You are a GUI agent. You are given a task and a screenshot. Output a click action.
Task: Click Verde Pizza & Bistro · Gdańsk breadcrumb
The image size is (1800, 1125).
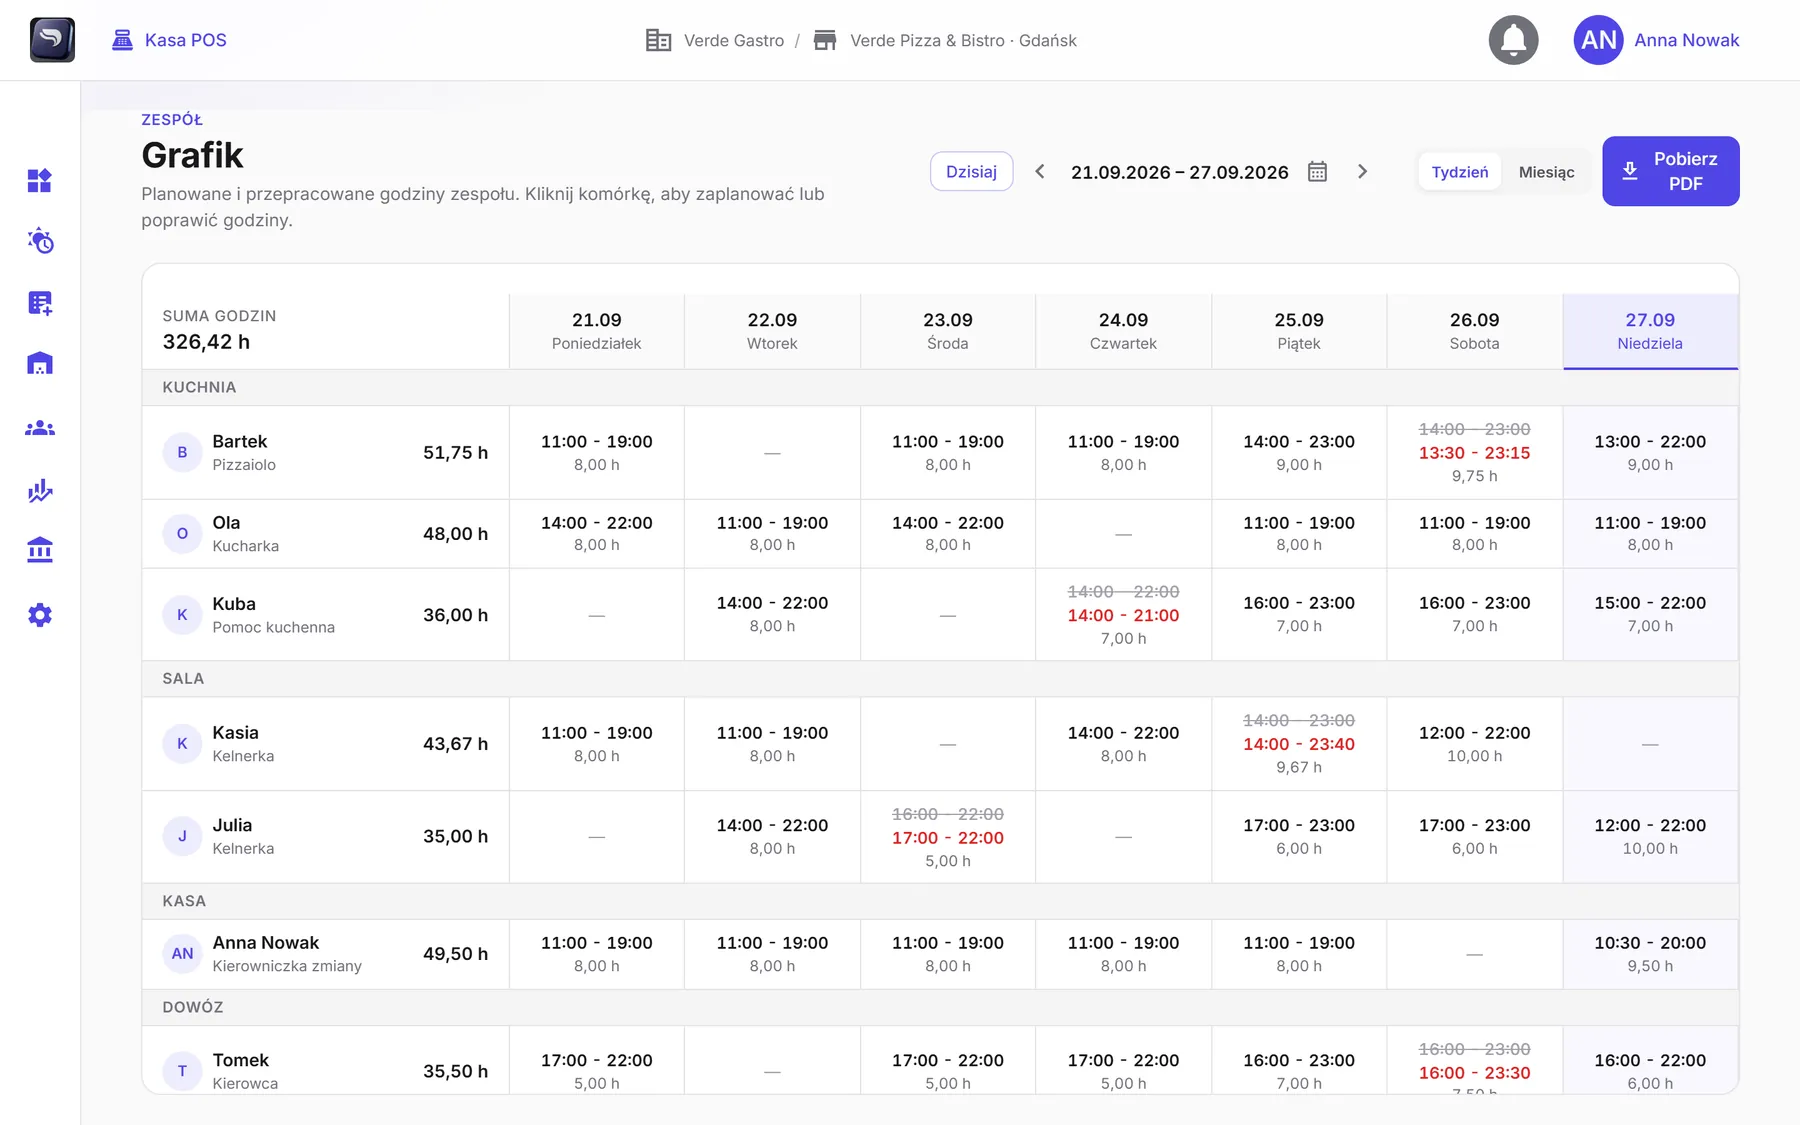963,40
